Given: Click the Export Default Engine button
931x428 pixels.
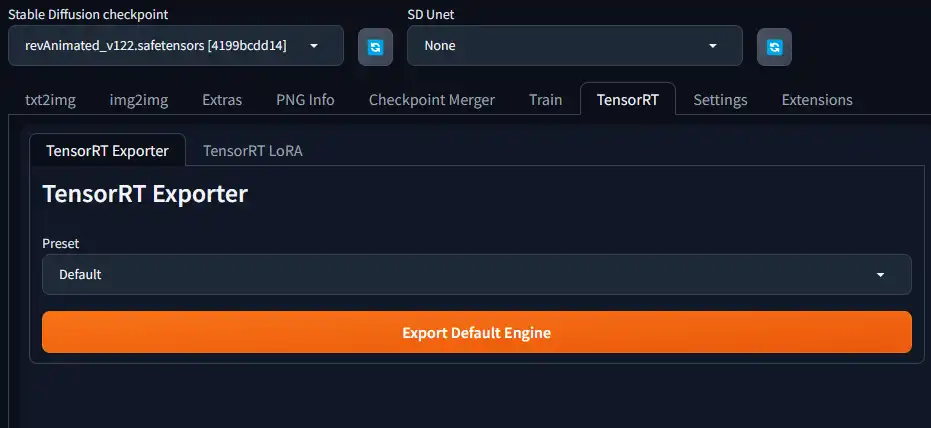Looking at the screenshot, I should click(x=476, y=332).
